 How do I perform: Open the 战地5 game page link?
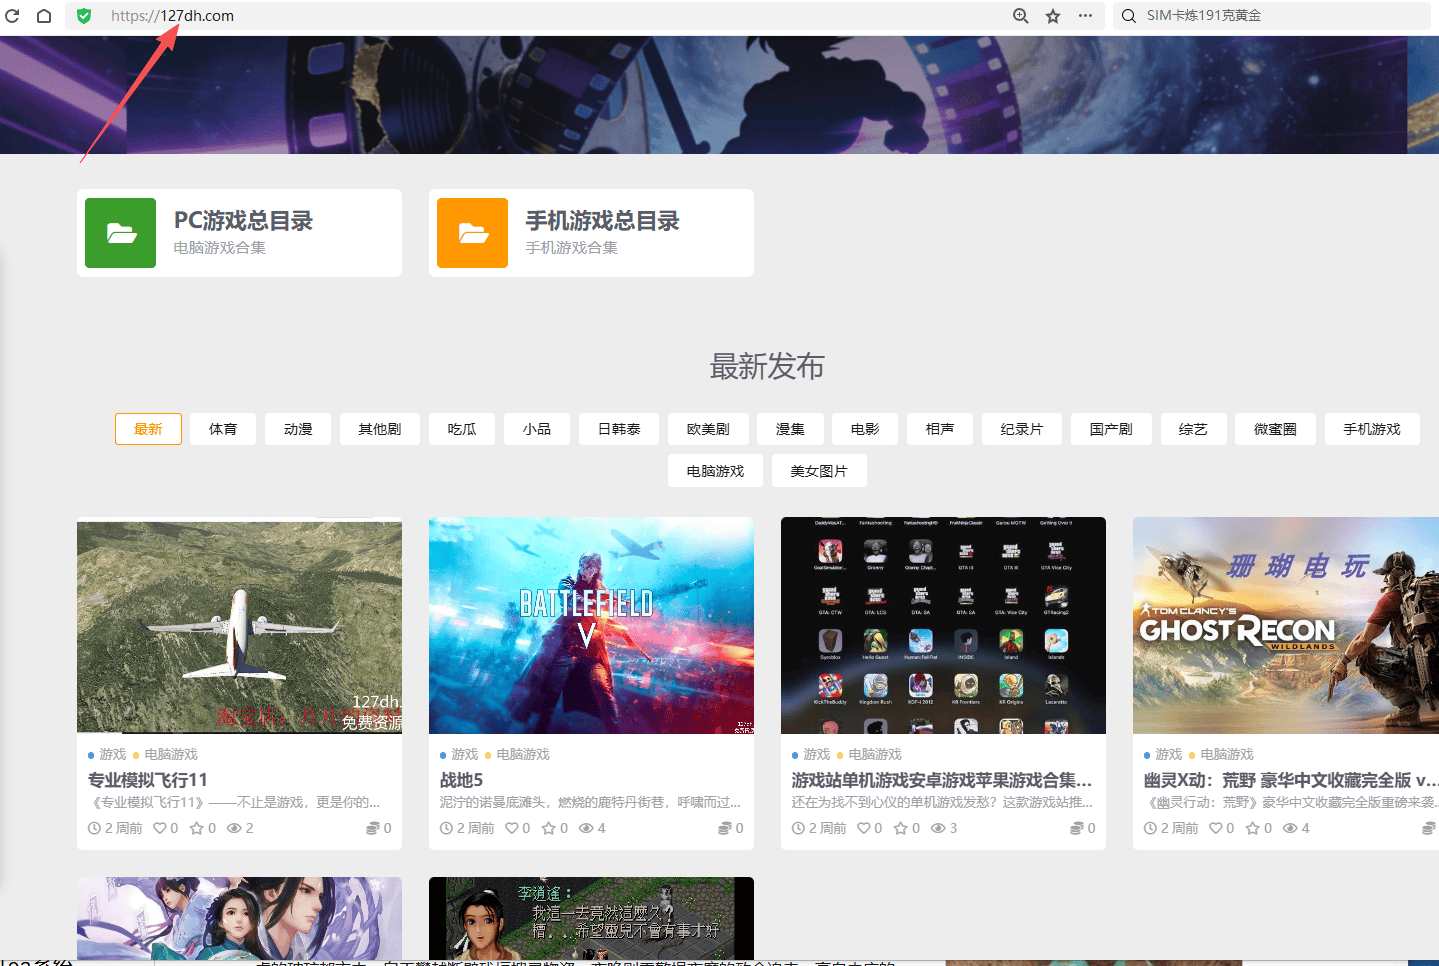pyautogui.click(x=463, y=780)
